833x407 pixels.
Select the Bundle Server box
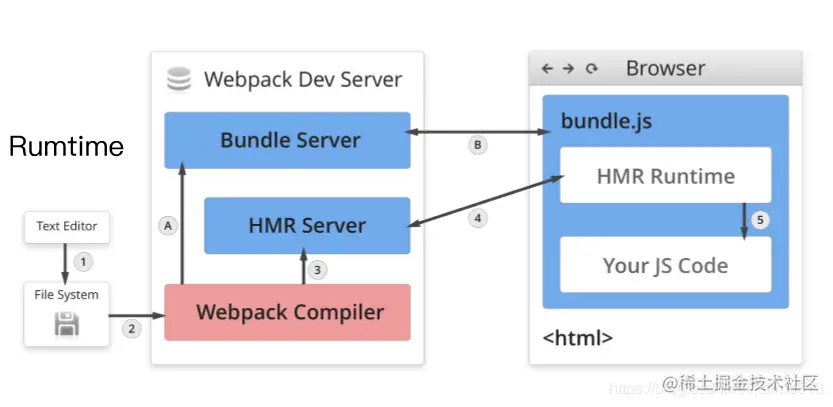click(x=287, y=140)
